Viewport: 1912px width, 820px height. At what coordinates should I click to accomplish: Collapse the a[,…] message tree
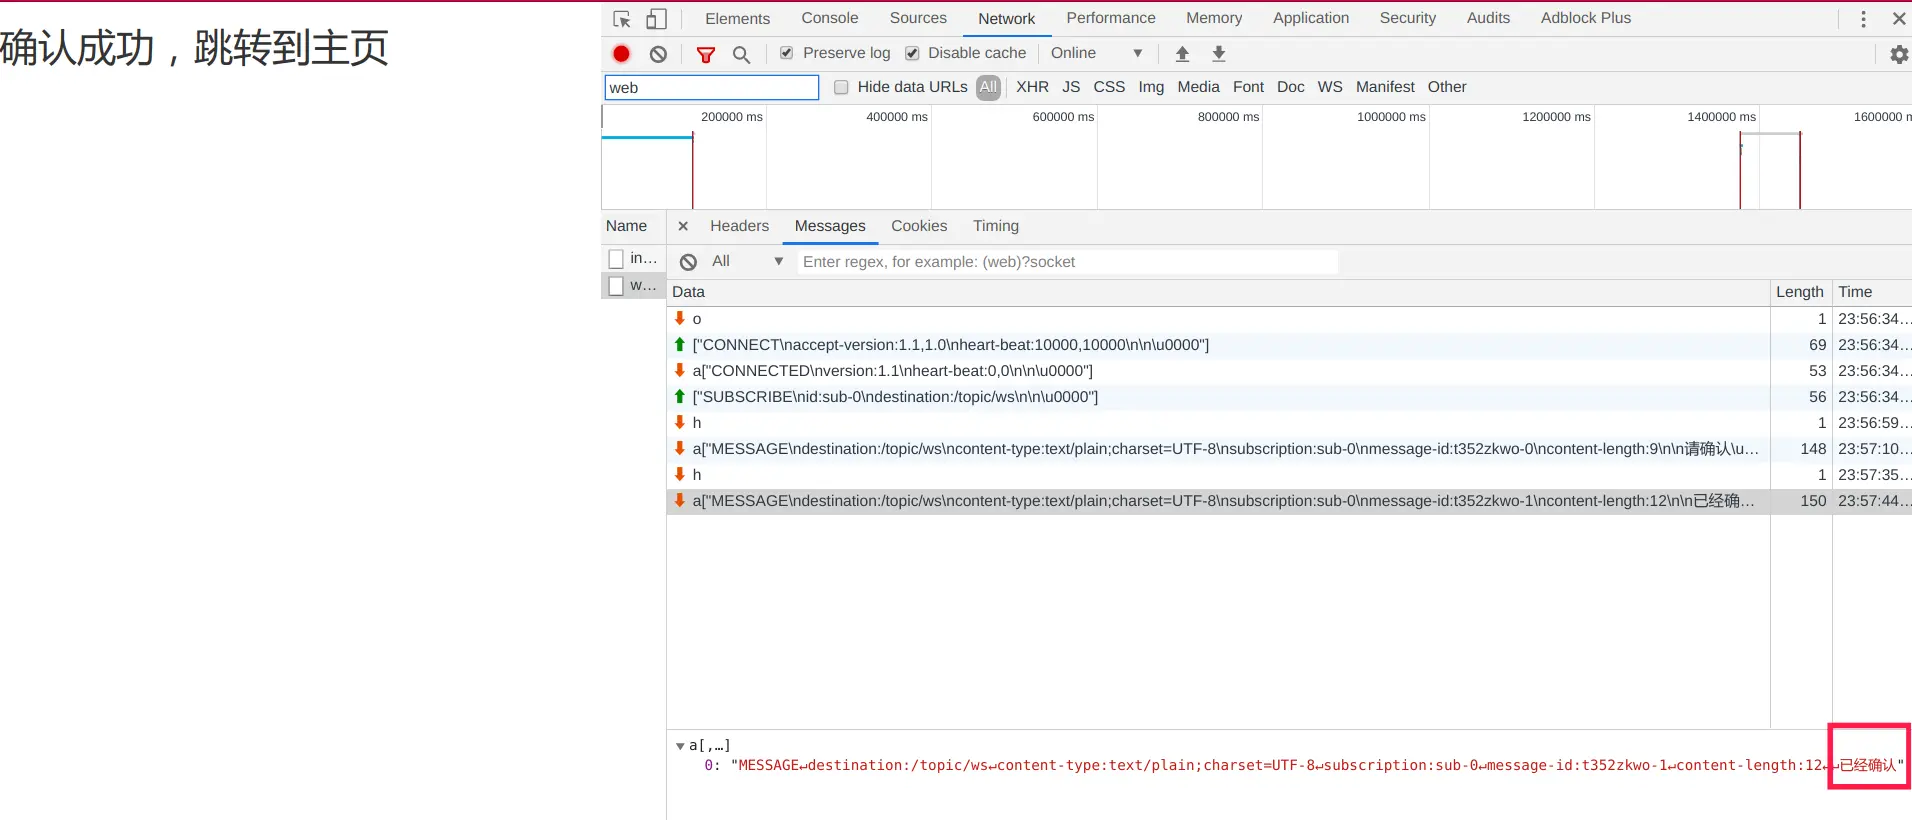point(680,746)
